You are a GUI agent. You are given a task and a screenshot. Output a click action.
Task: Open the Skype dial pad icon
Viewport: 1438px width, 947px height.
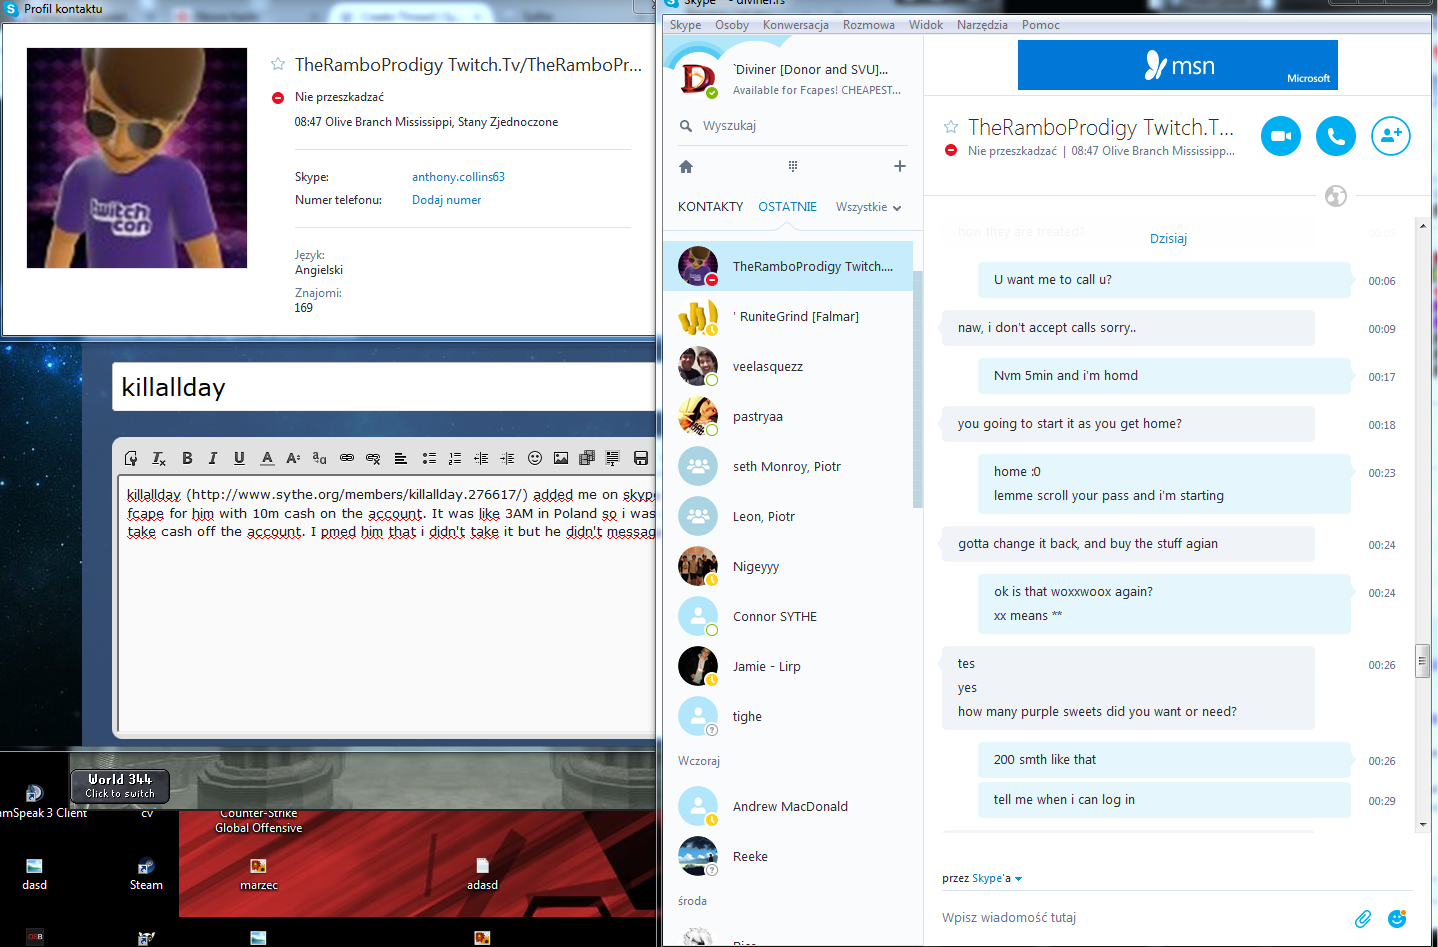pos(793,166)
